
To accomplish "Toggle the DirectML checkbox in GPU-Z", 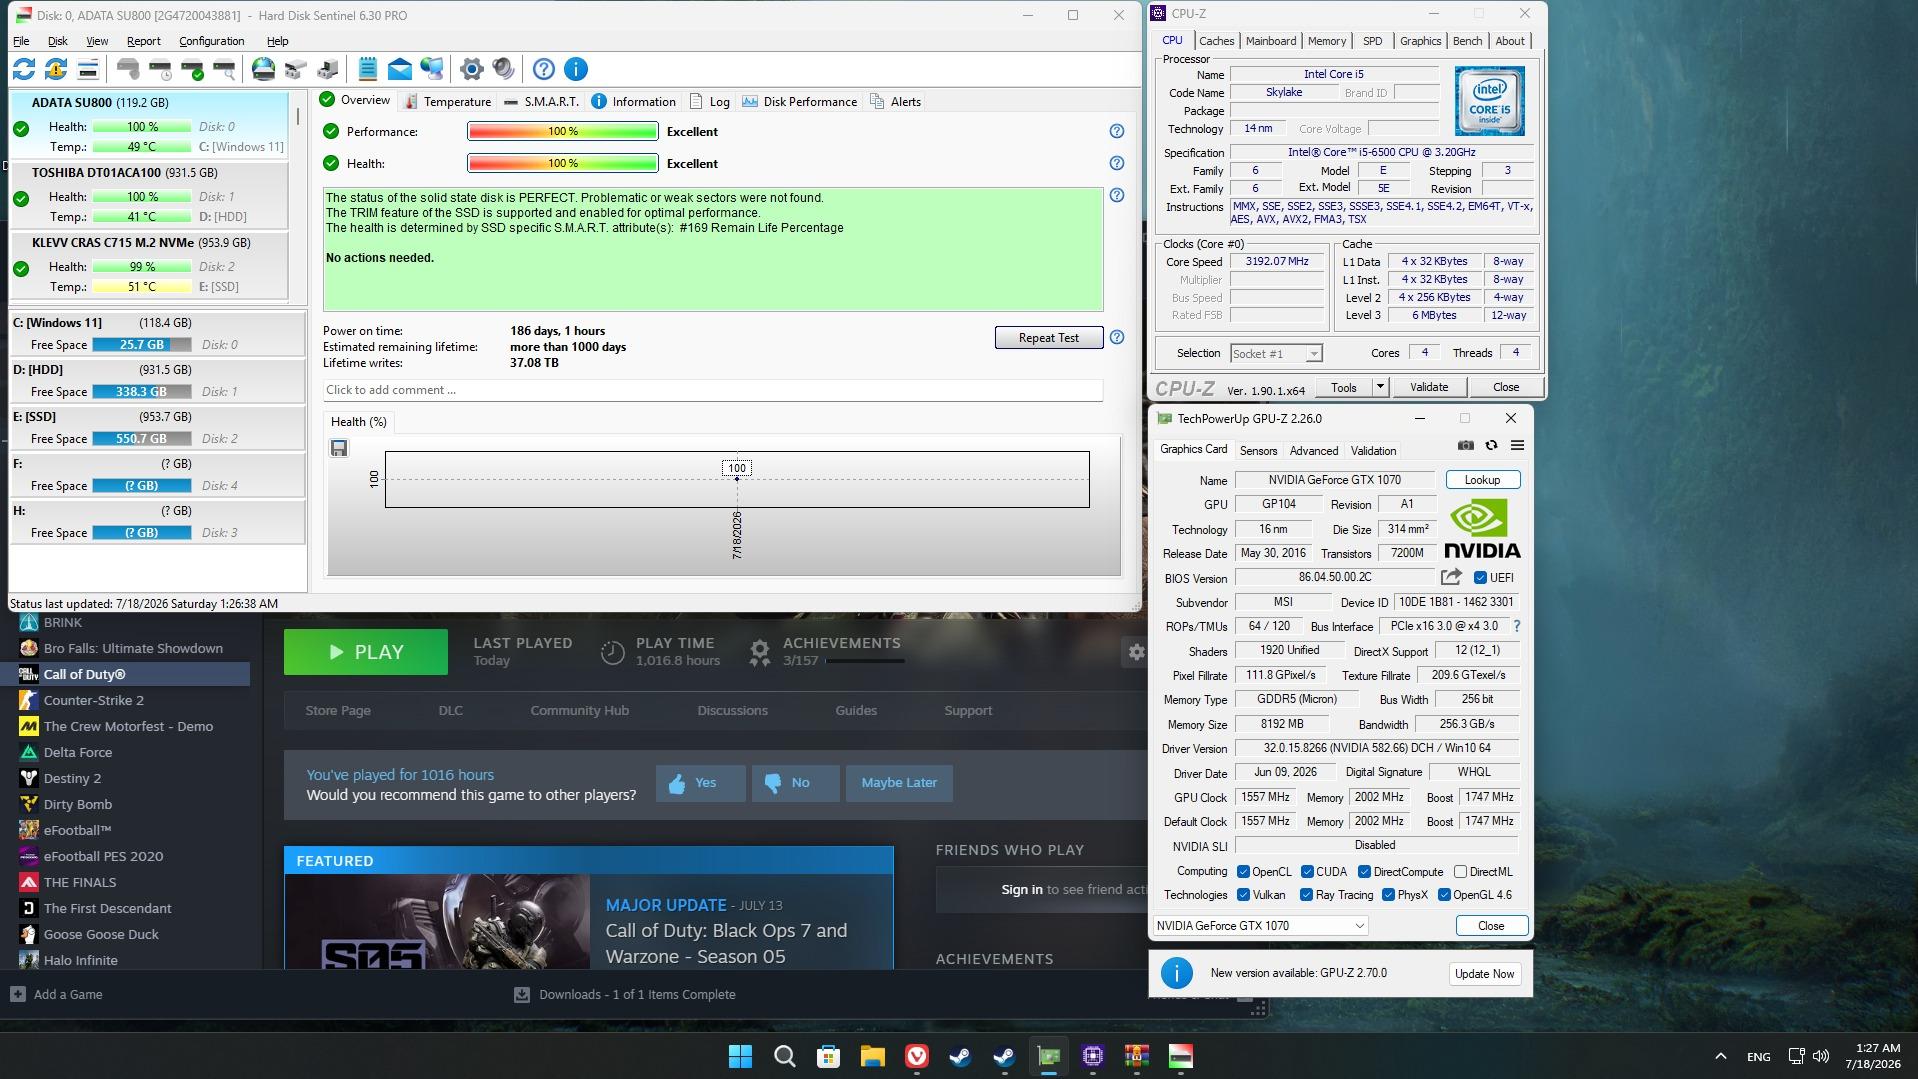I will [1460, 872].
